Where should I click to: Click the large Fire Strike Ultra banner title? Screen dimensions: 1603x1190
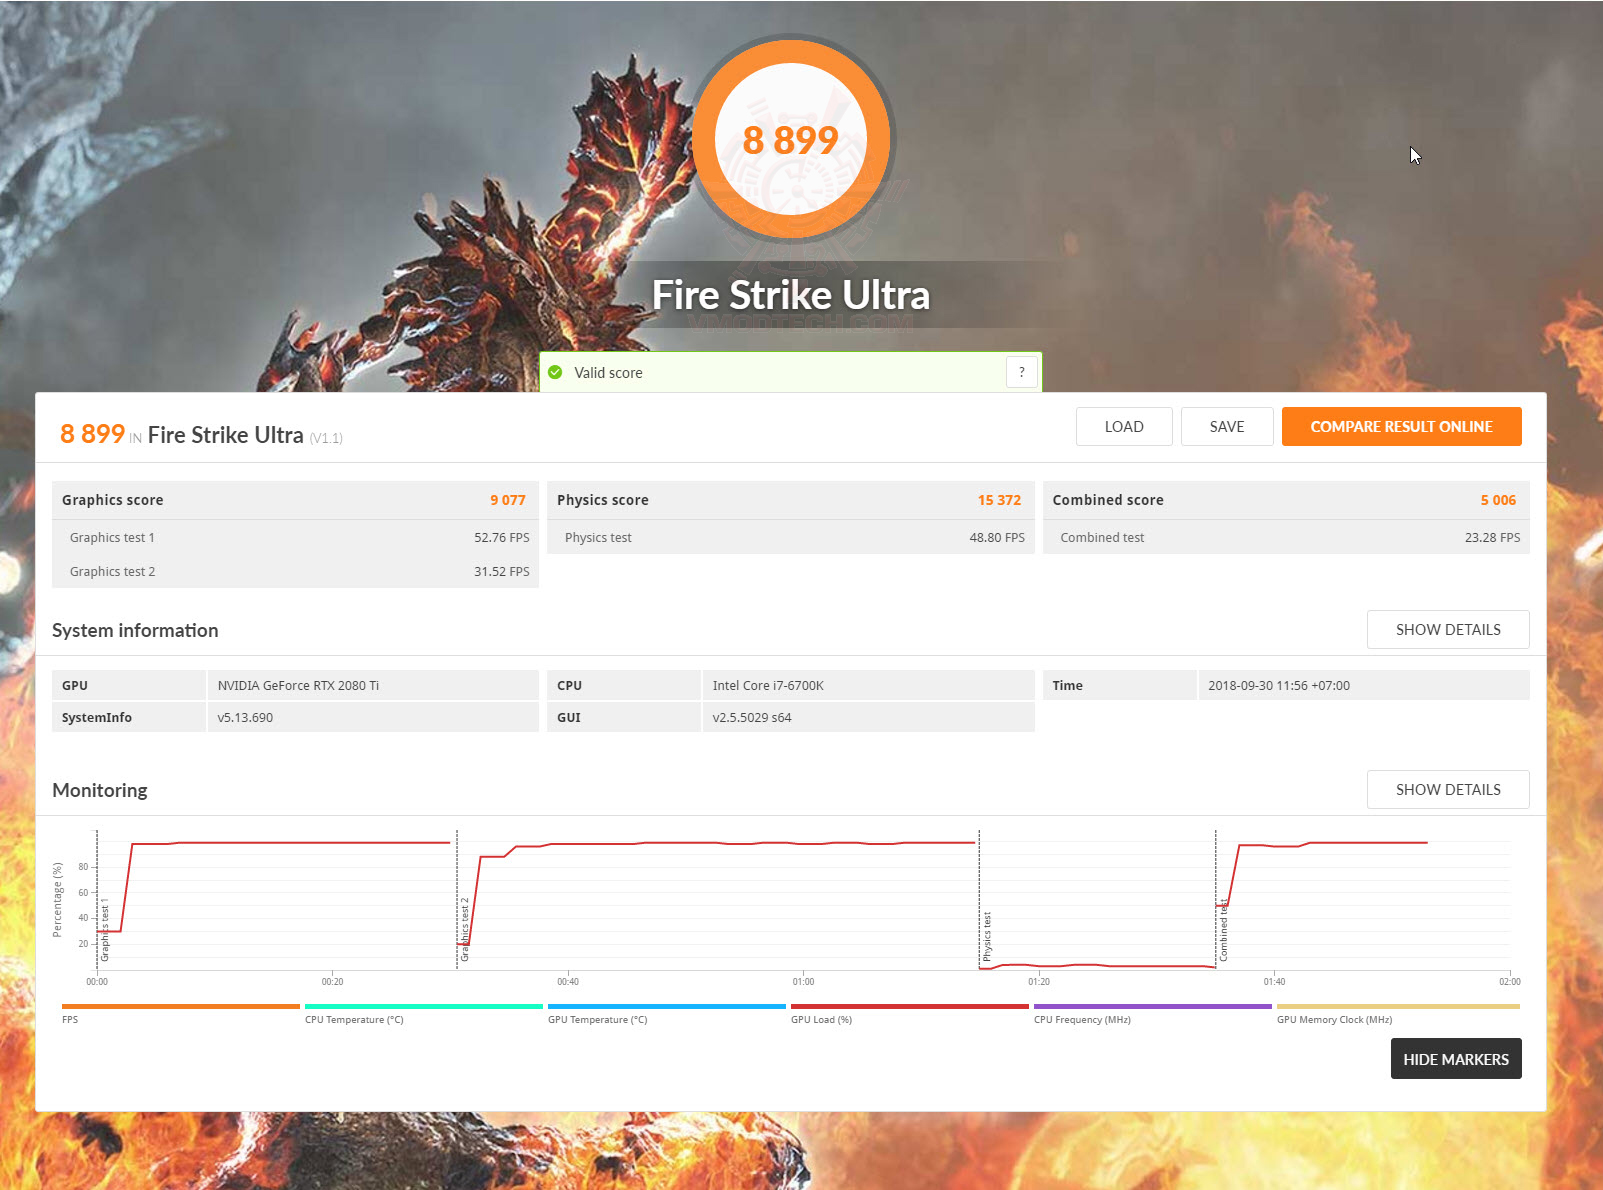pos(791,295)
